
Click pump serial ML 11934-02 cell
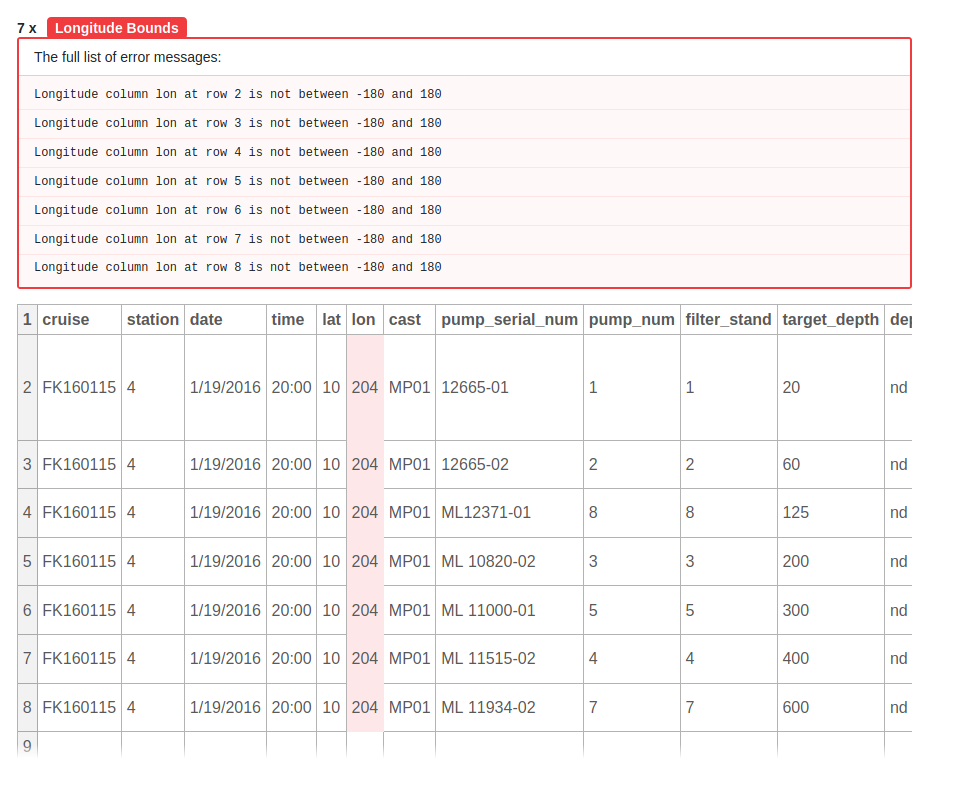(509, 707)
